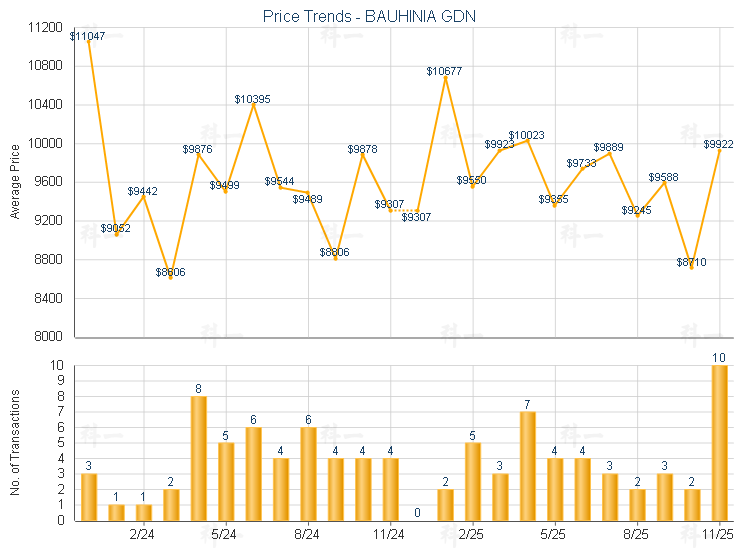Select the bar showing 8 transactions
This screenshot has width=740, height=550.
point(199,458)
